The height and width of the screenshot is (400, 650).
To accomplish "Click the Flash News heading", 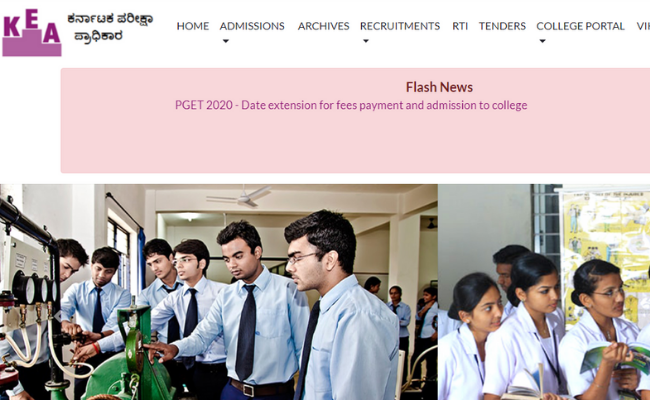I will click(439, 87).
